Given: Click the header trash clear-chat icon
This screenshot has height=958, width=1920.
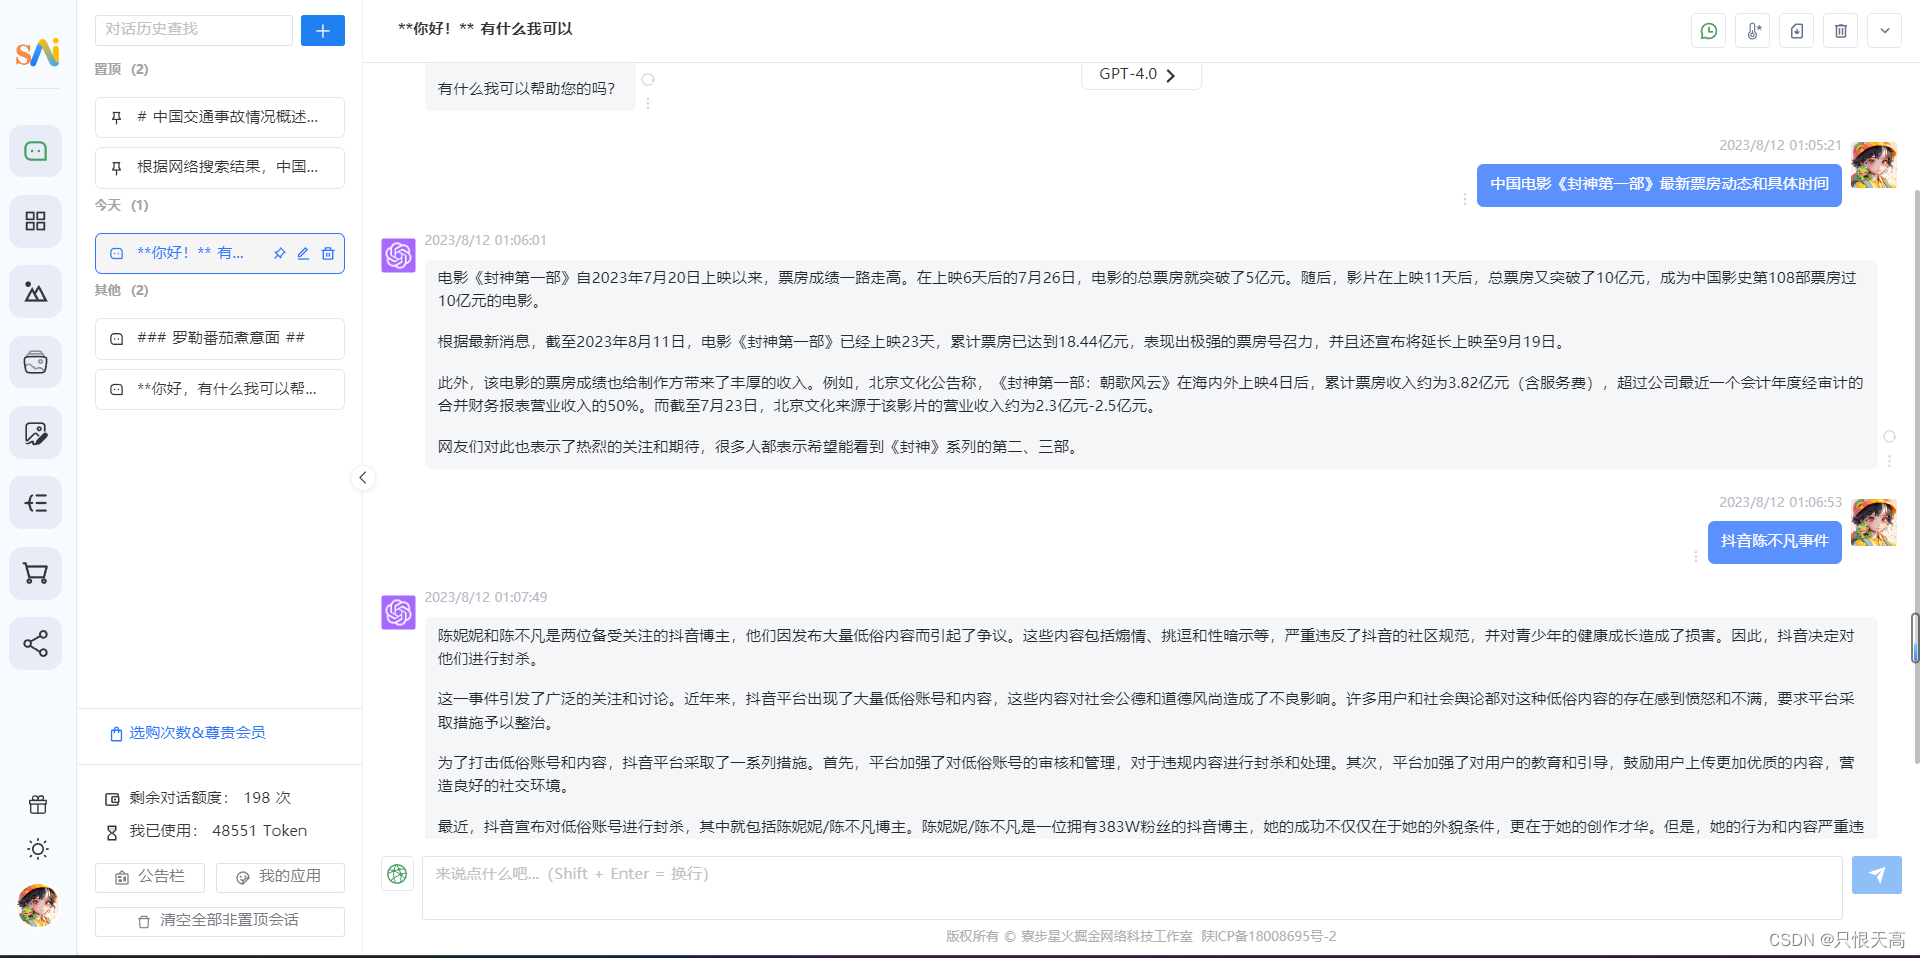Looking at the screenshot, I should coord(1841,31).
